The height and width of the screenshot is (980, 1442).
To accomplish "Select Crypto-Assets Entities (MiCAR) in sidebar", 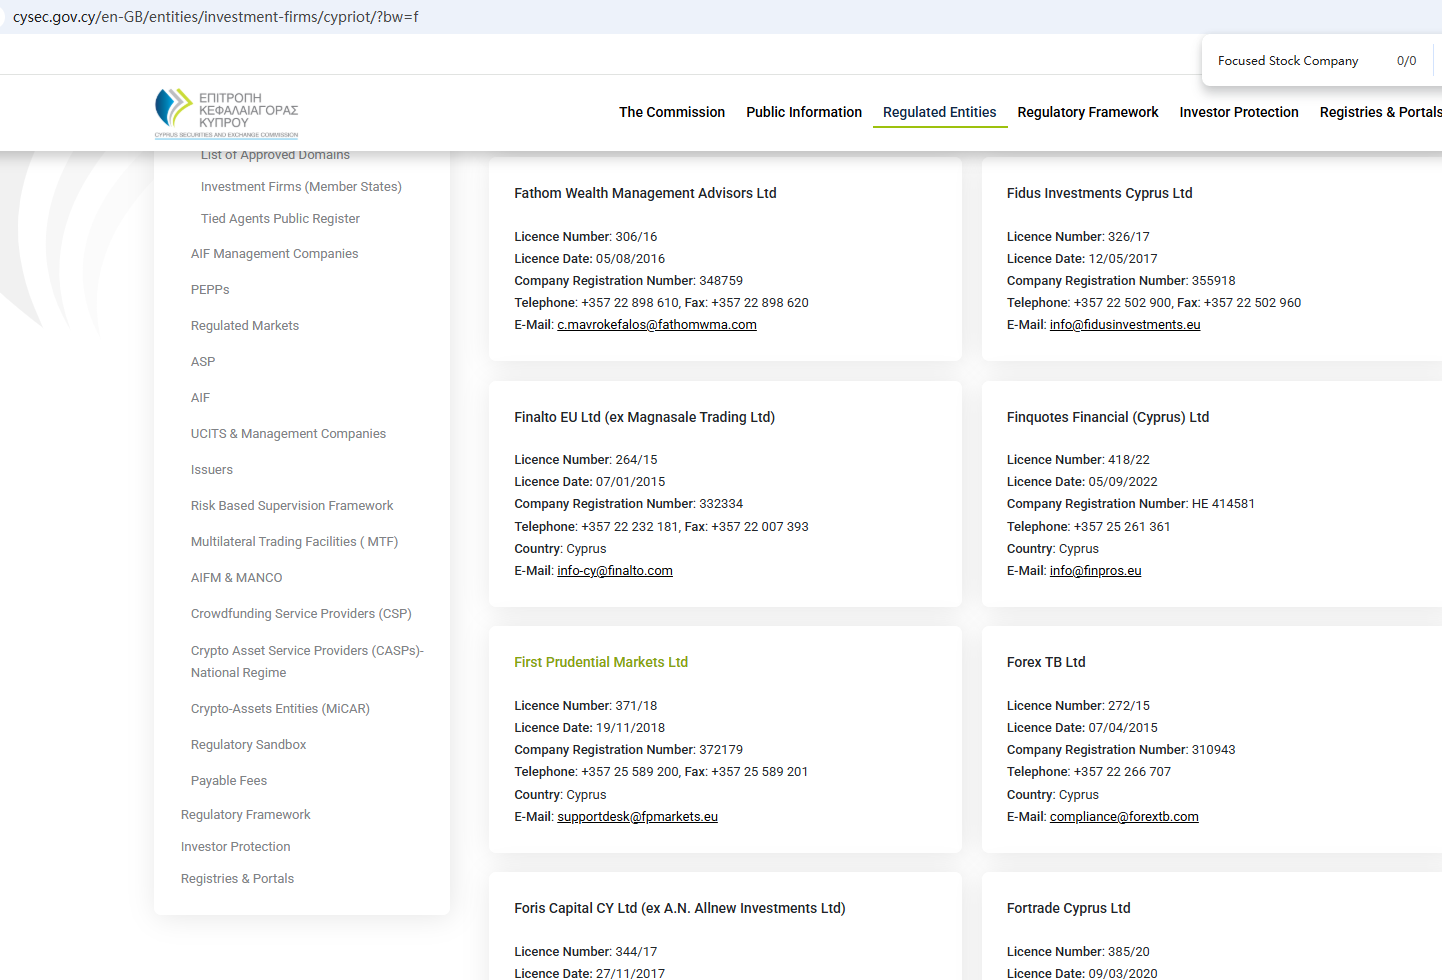I will click(x=280, y=709).
